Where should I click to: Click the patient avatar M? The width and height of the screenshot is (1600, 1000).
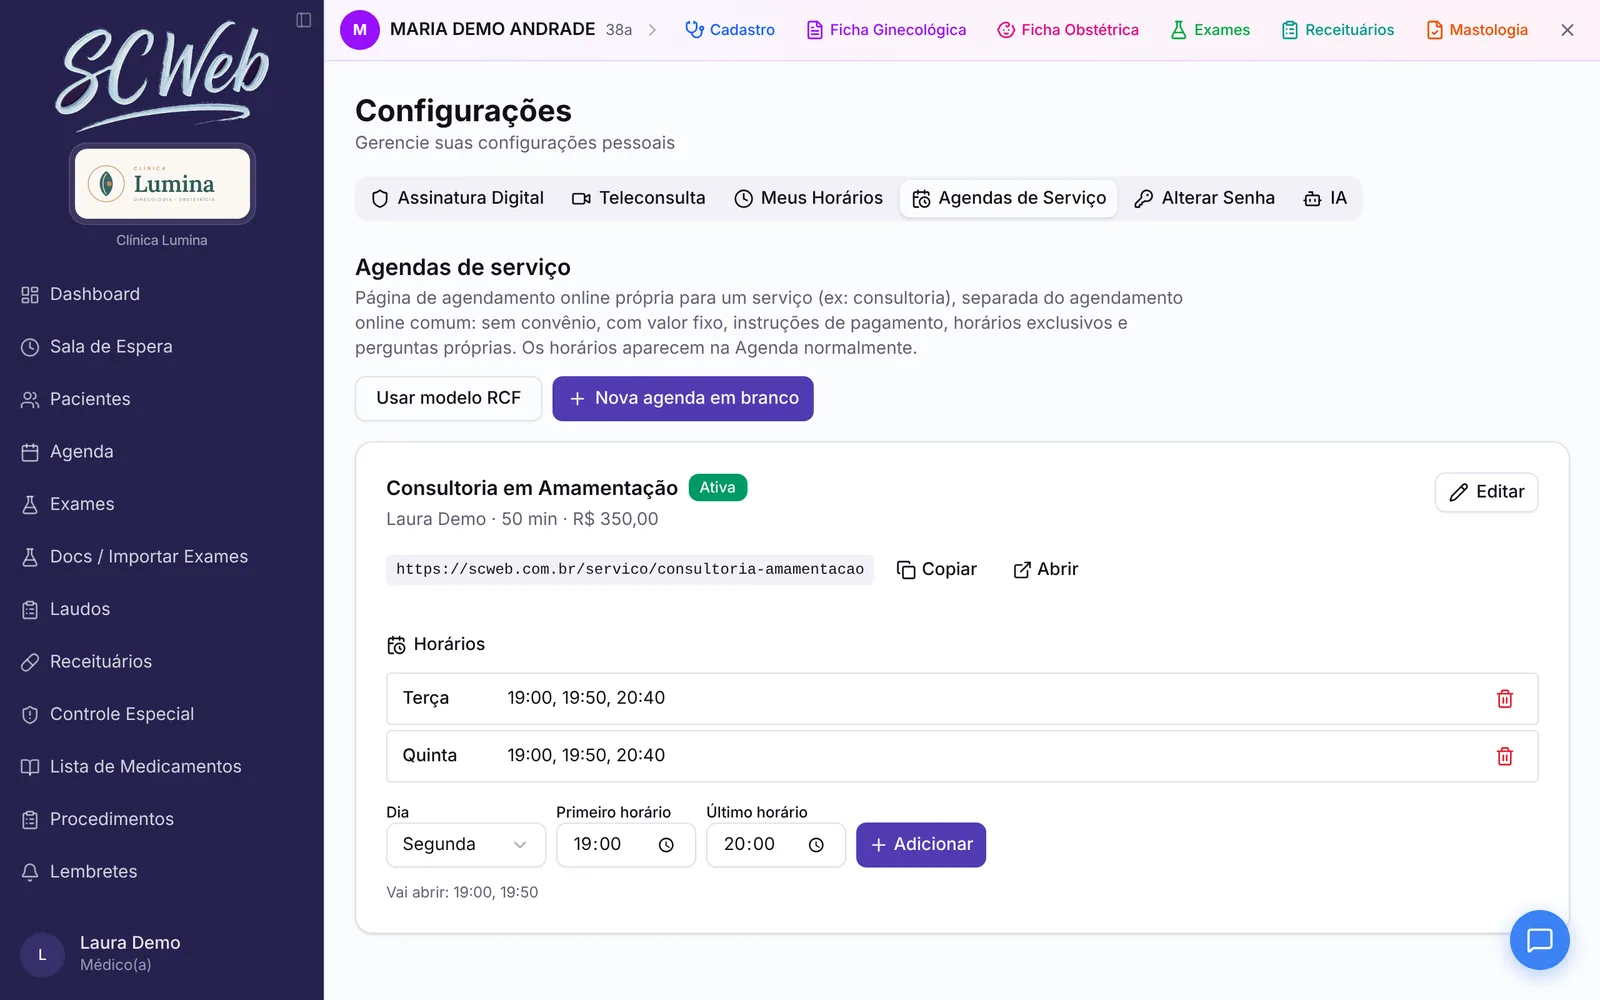coord(360,30)
